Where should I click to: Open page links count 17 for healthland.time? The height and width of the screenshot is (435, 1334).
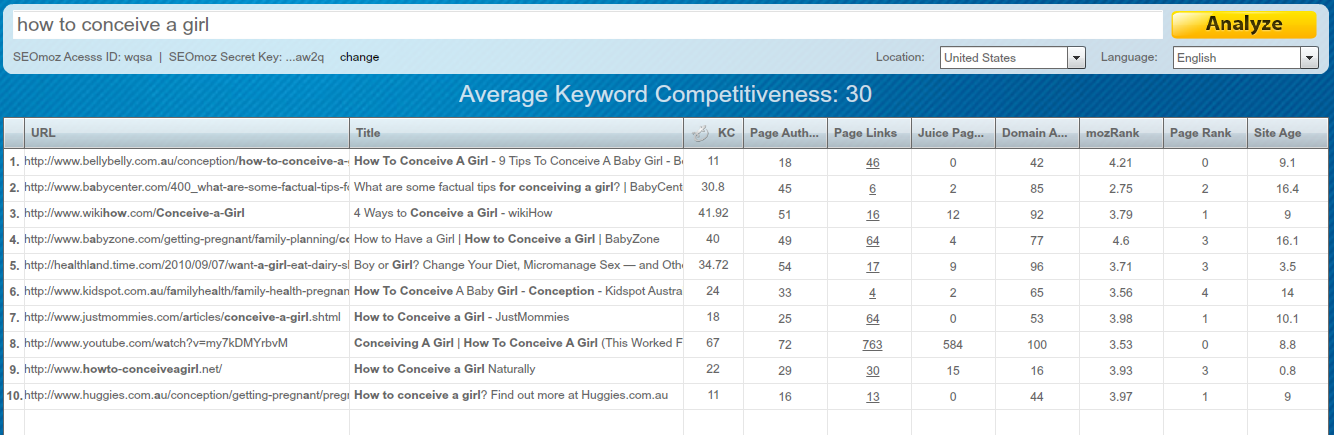(x=873, y=266)
